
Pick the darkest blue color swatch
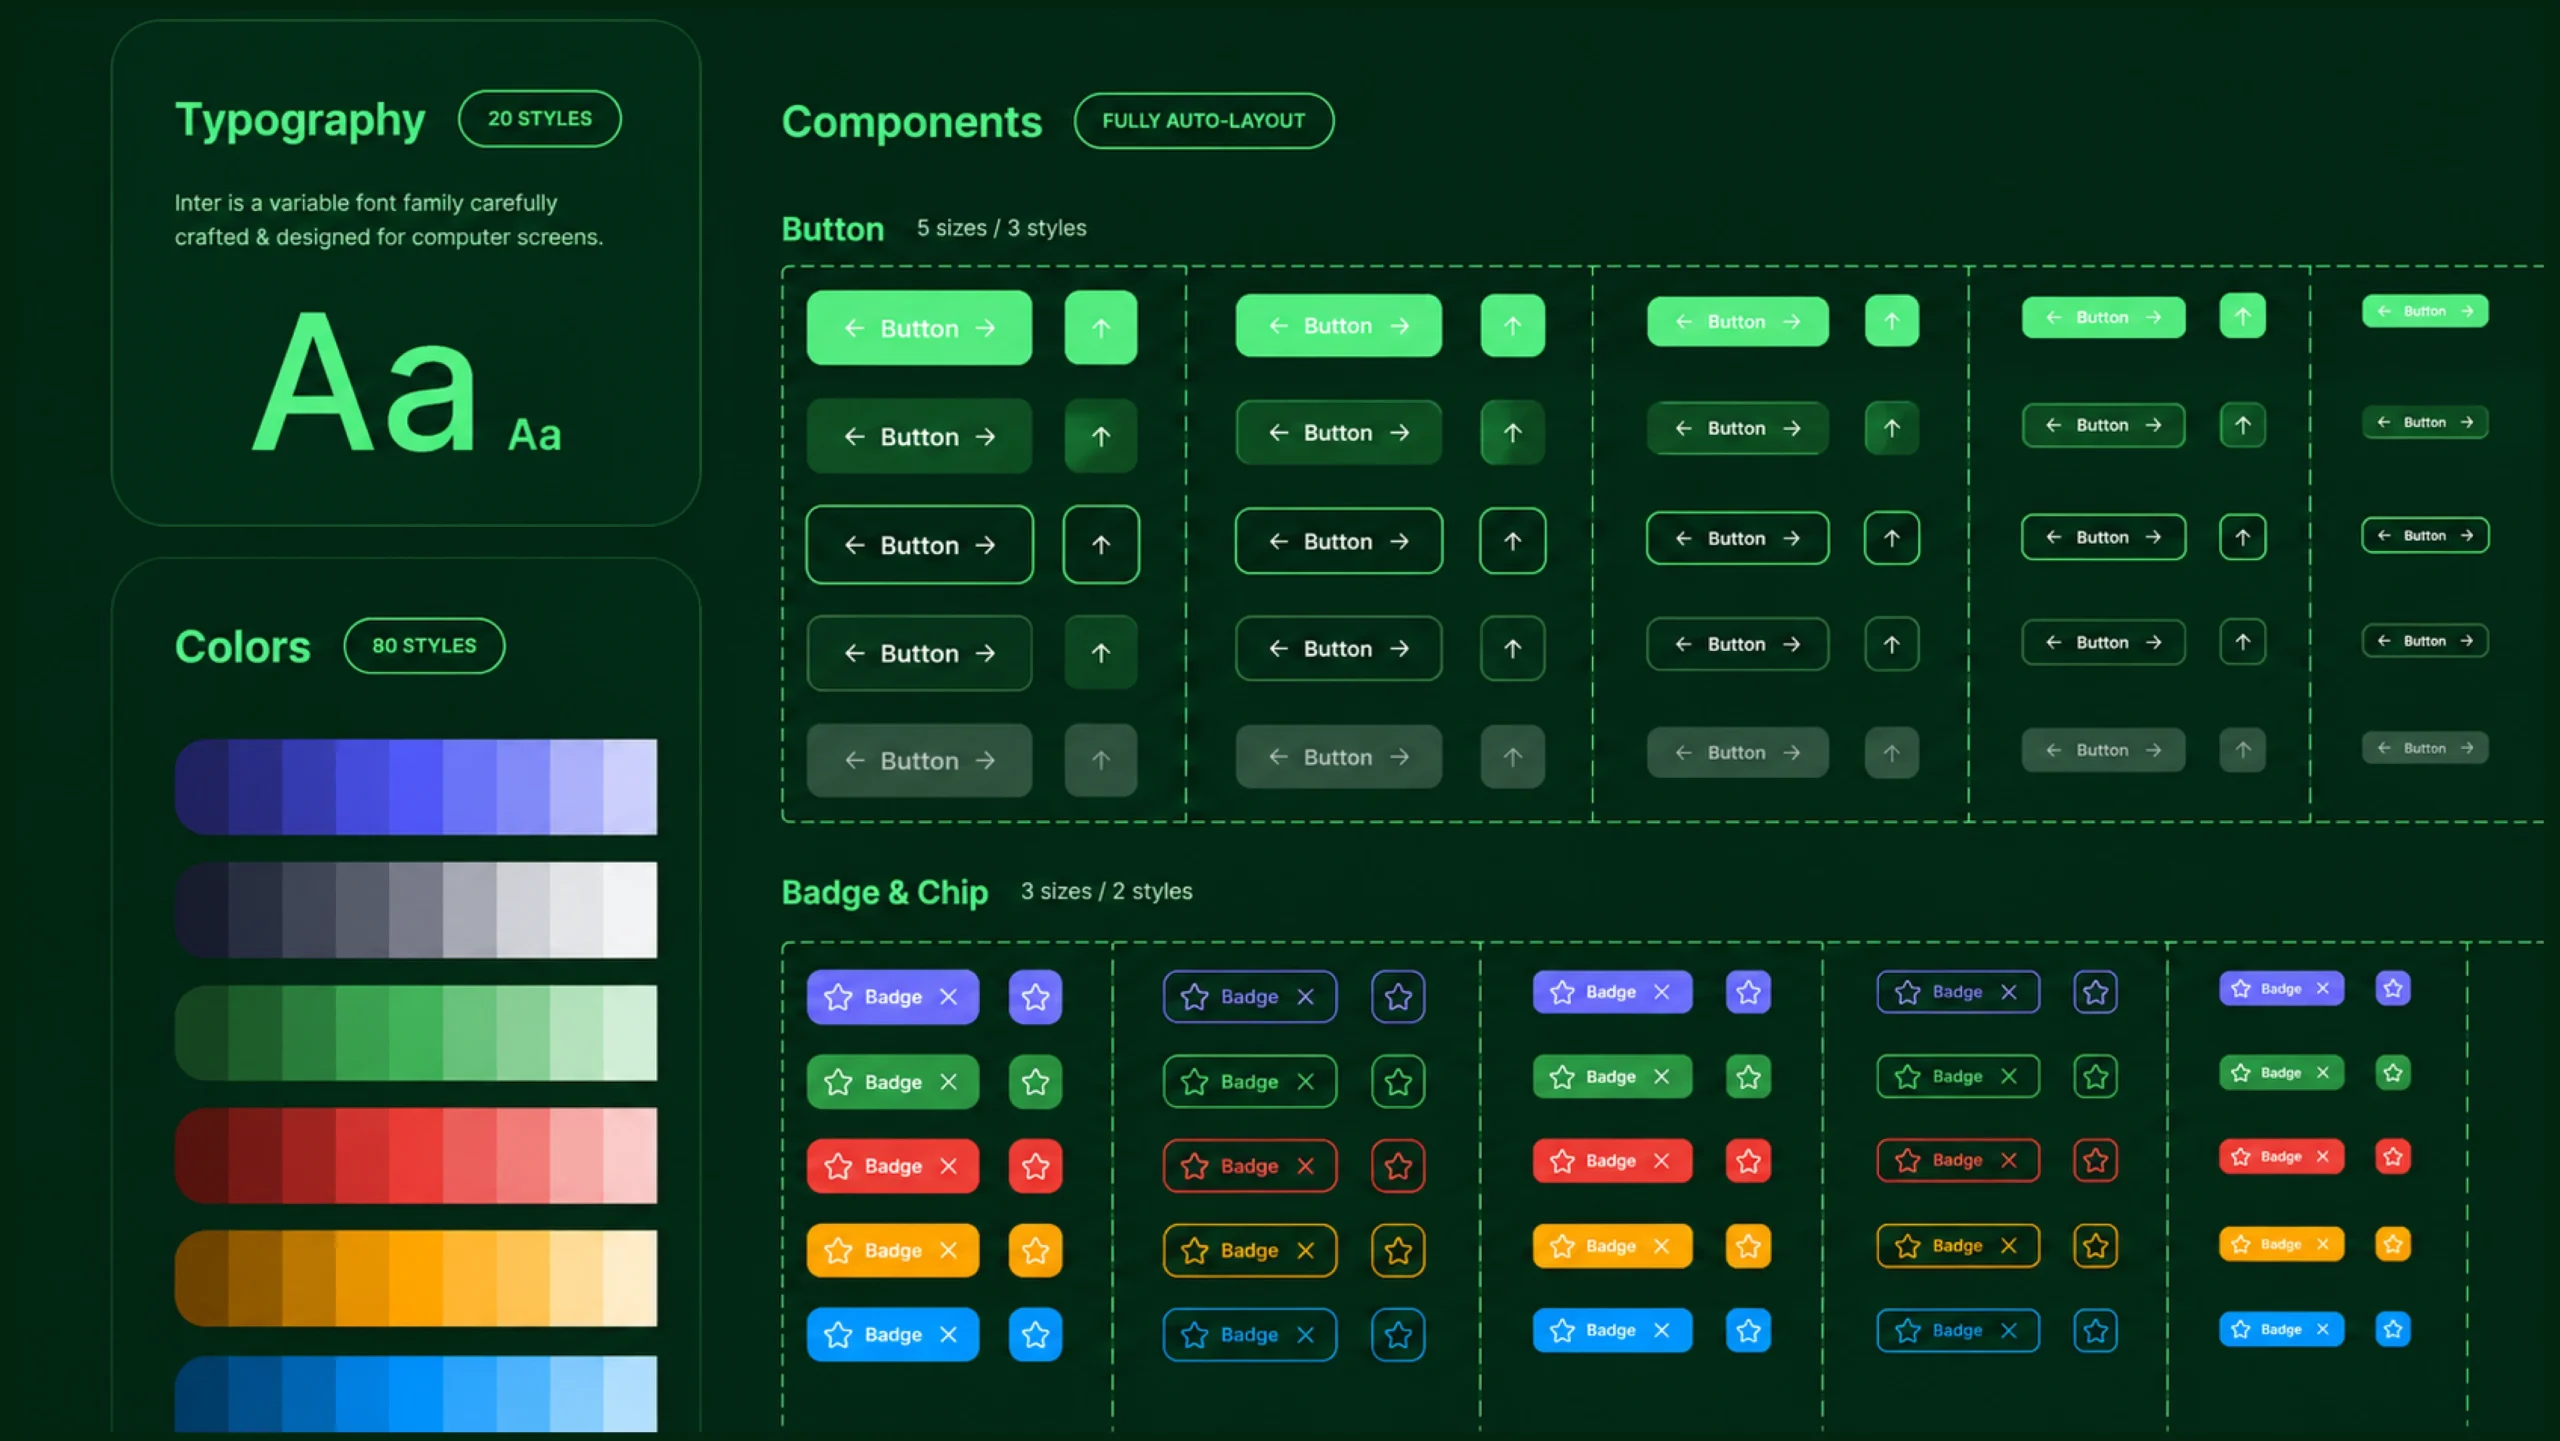click(202, 1394)
